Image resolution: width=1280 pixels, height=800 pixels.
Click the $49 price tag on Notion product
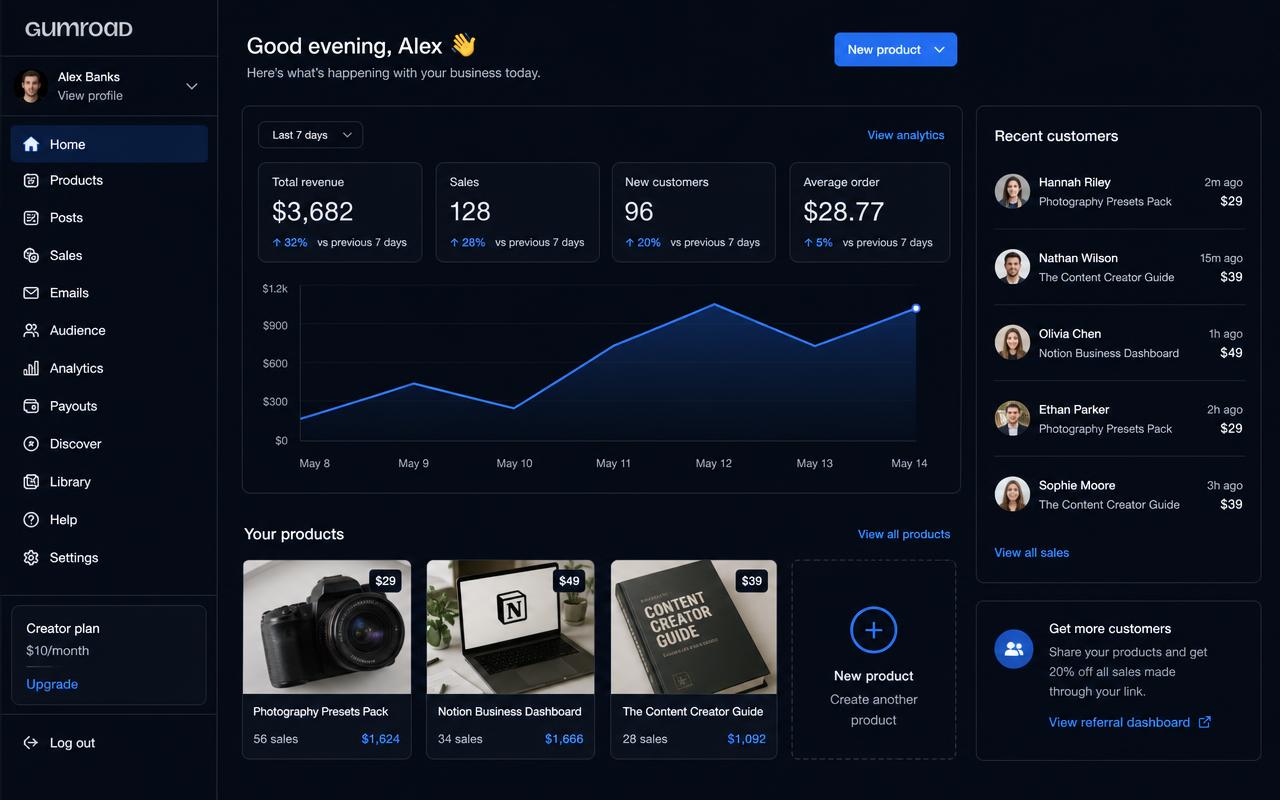click(x=569, y=581)
